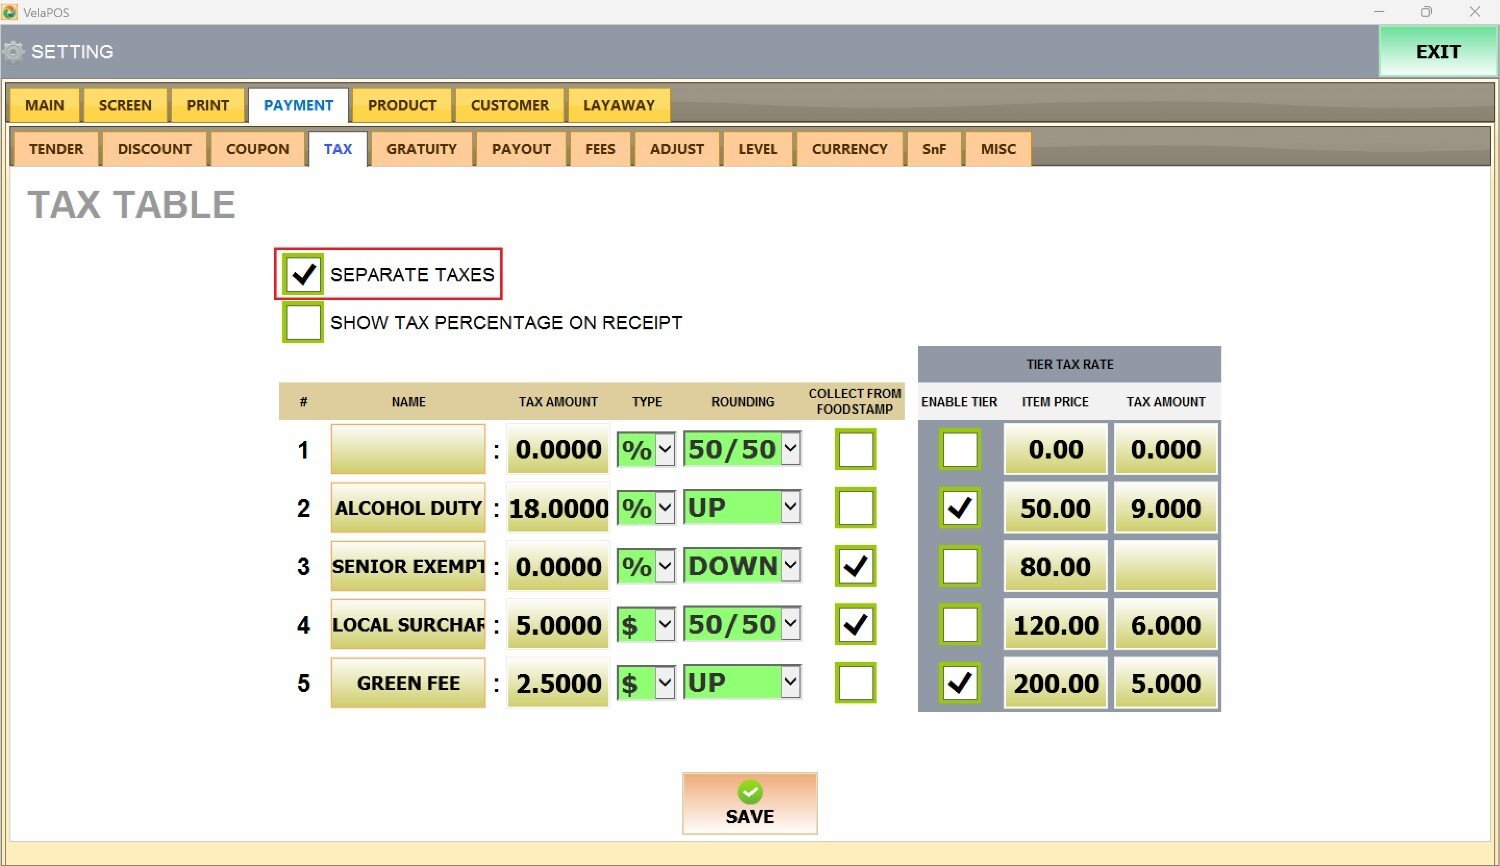Switch to the PRODUCT tab

[x=402, y=105]
